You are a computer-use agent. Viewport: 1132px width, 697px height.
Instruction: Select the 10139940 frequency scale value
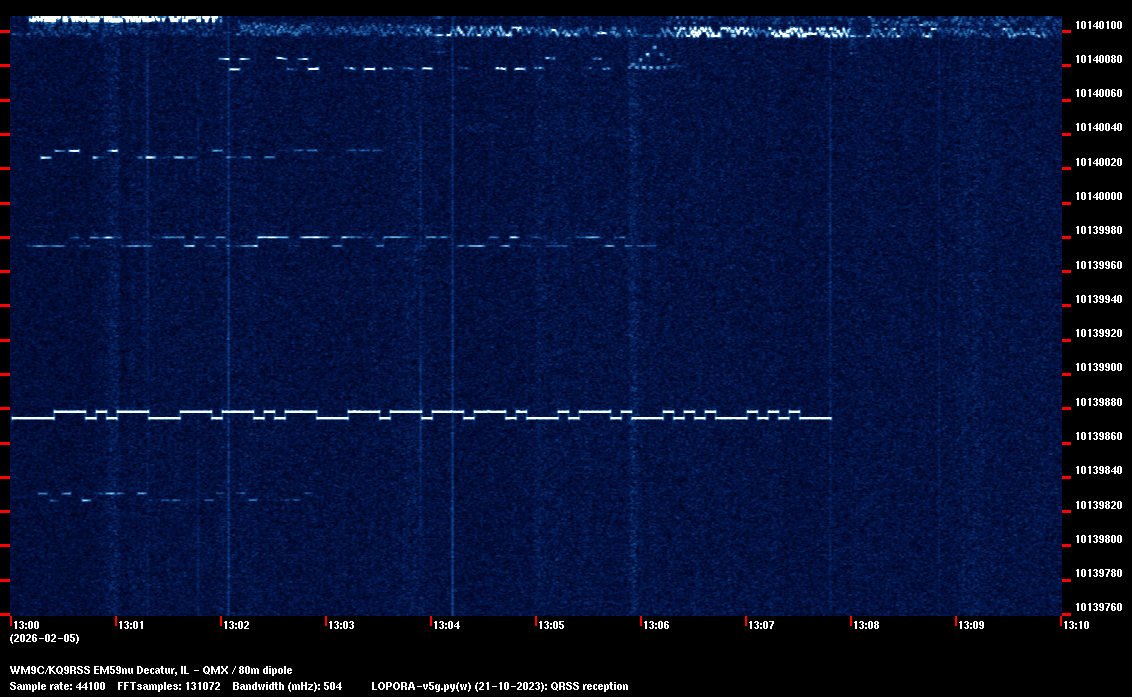click(x=1098, y=300)
